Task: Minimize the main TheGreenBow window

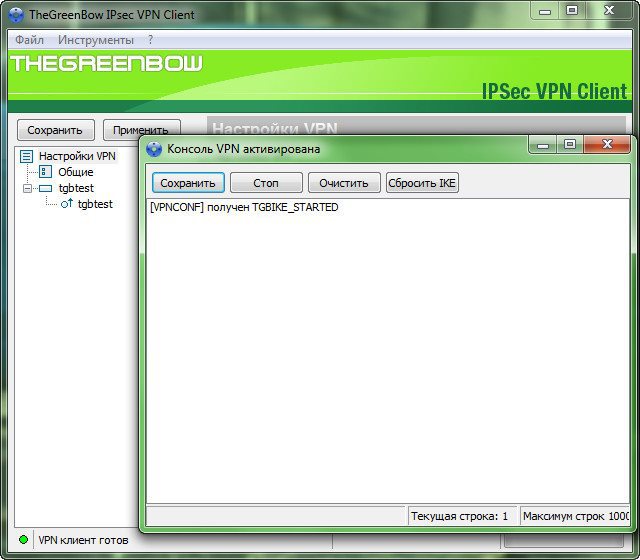Action: (x=544, y=11)
